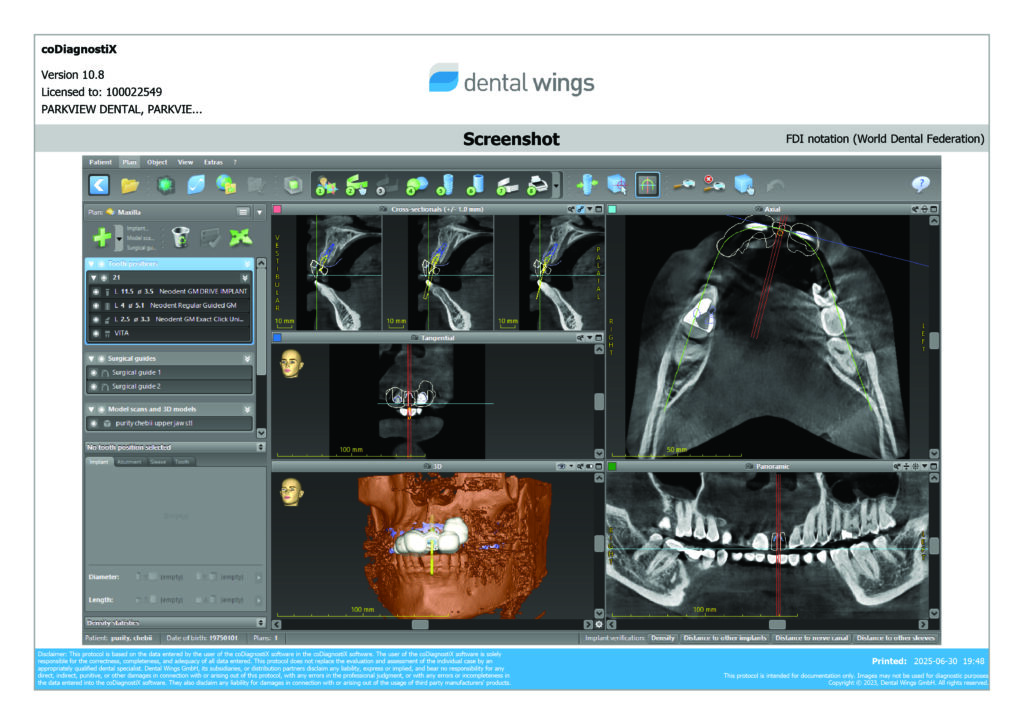This screenshot has height=724, width=1024.
Task: Click the green plus add object button
Action: [102, 237]
